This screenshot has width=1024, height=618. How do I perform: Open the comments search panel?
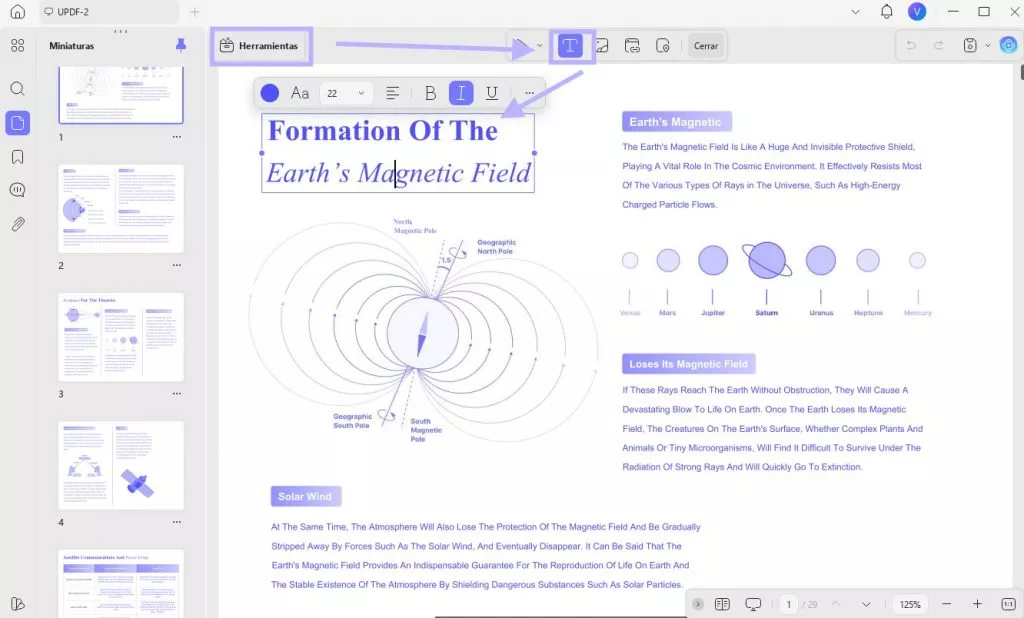(x=18, y=190)
